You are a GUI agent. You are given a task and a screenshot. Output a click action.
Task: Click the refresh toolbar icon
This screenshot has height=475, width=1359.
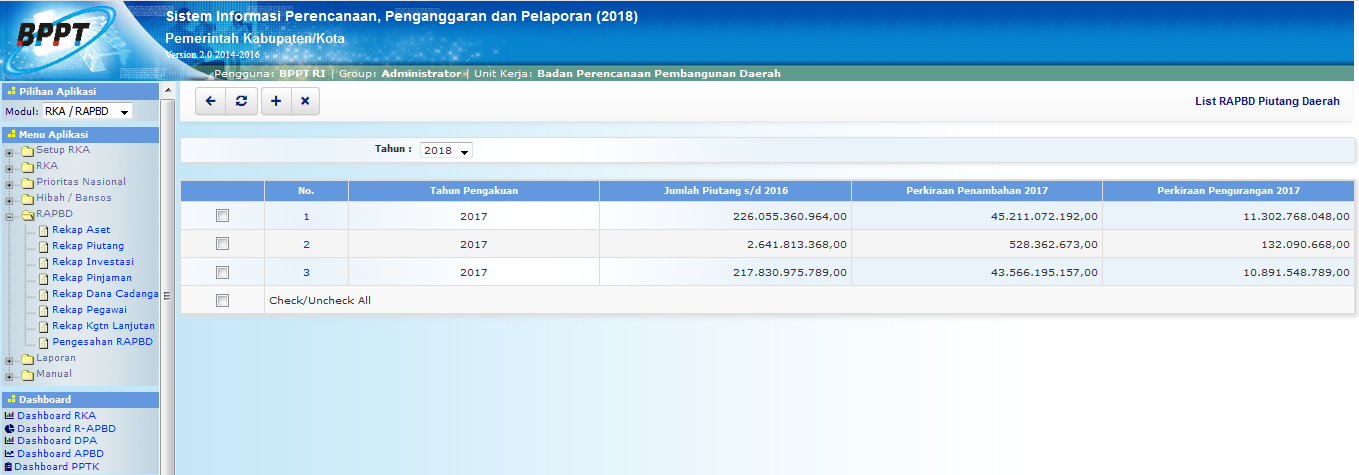(x=241, y=101)
